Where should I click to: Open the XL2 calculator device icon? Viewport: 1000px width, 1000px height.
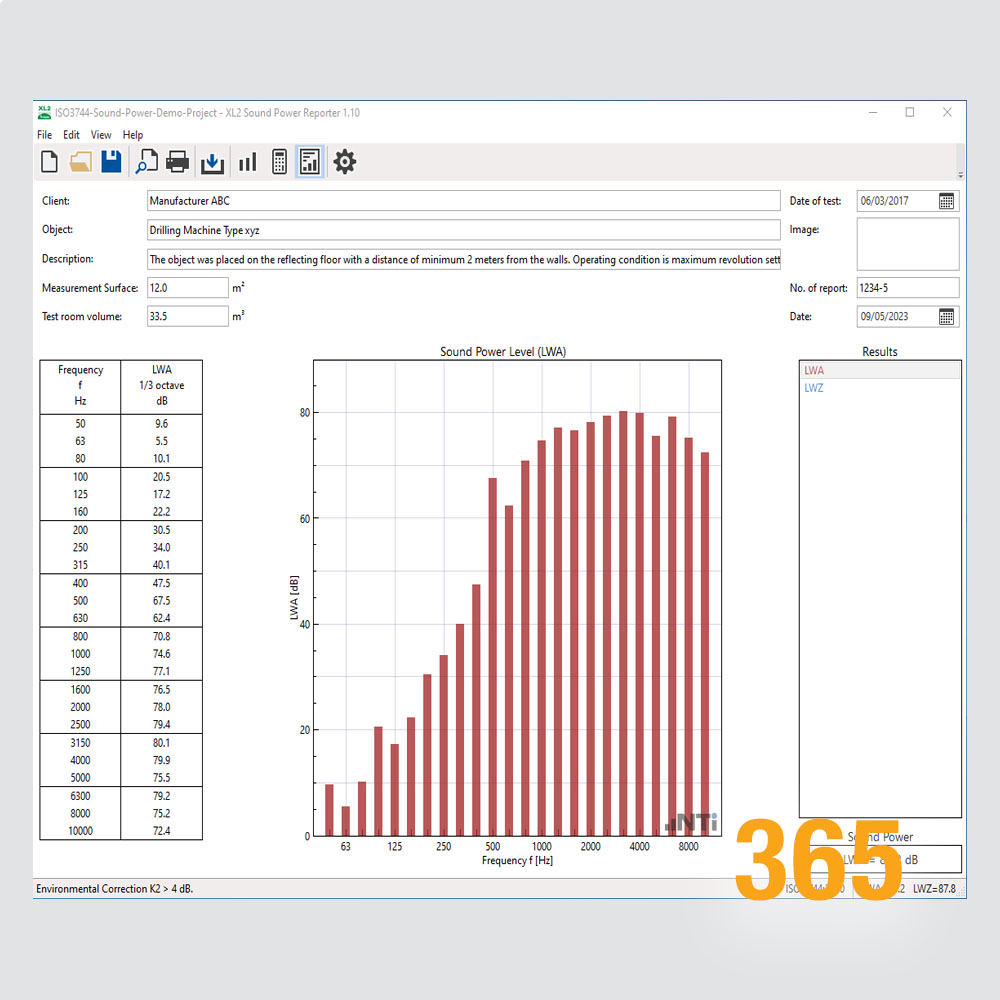coord(279,161)
